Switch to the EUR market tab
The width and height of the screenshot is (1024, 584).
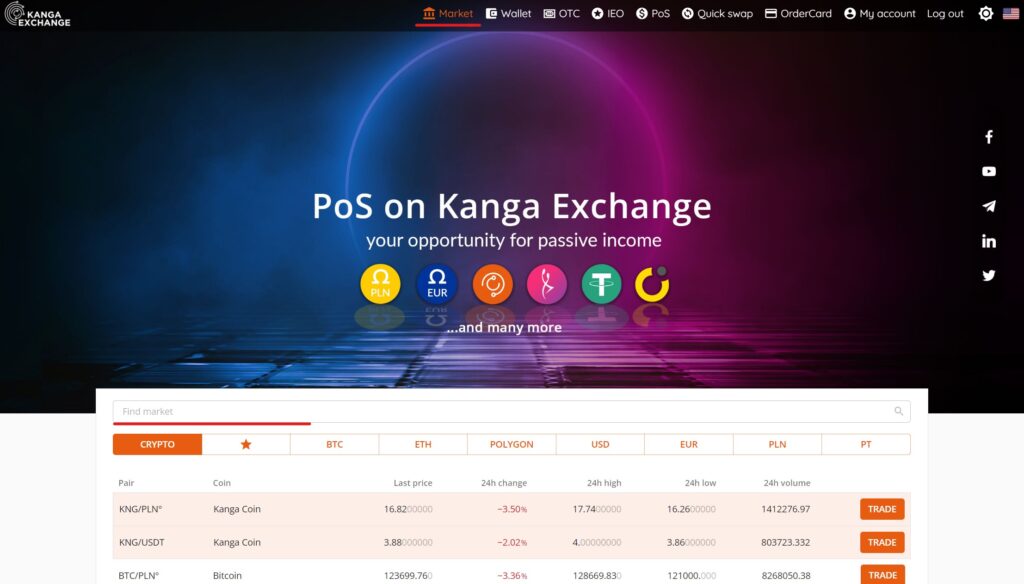(689, 444)
